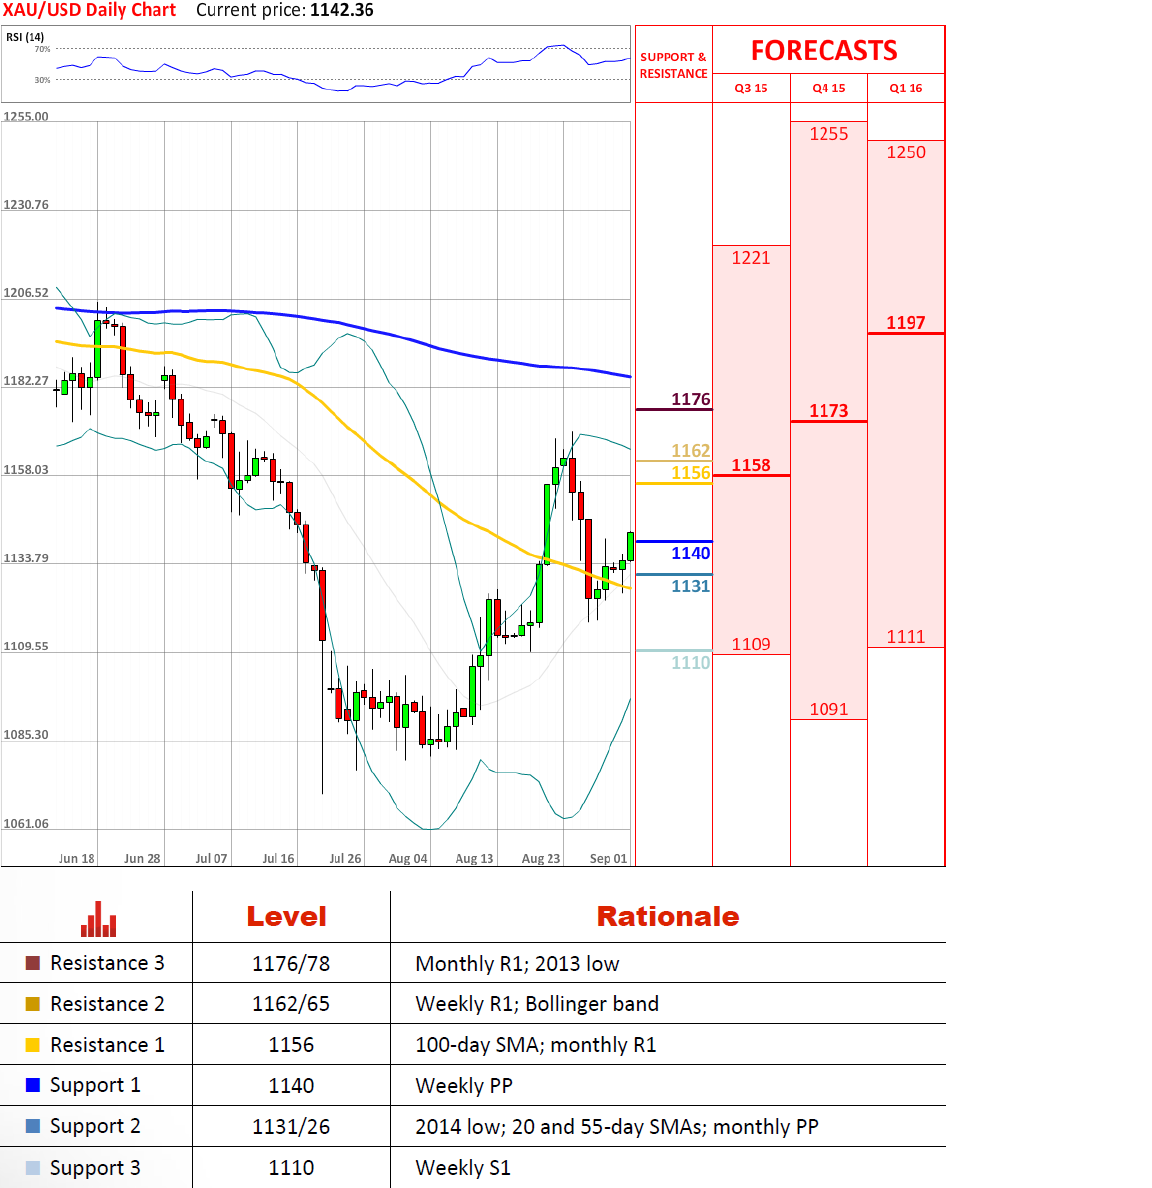Click the XAU/USD Daily Chart title
Image resolution: width=1152 pixels, height=1188 pixels.
click(89, 10)
